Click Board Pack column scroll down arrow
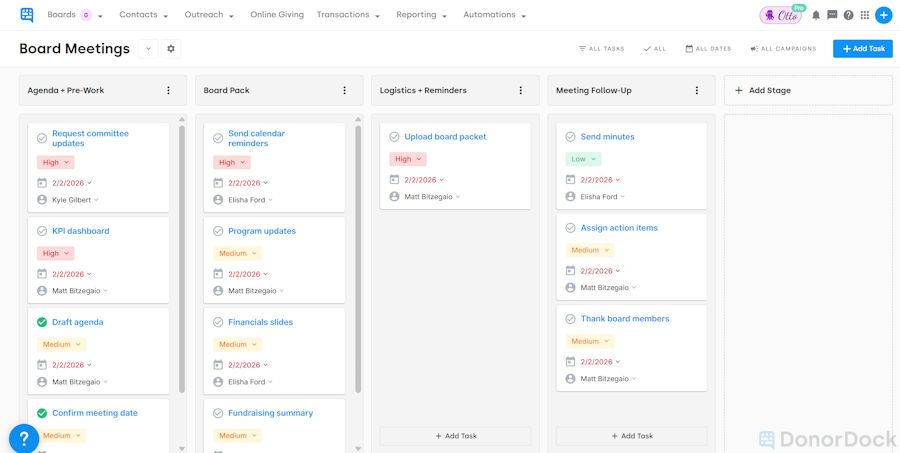 pyautogui.click(x=358, y=448)
